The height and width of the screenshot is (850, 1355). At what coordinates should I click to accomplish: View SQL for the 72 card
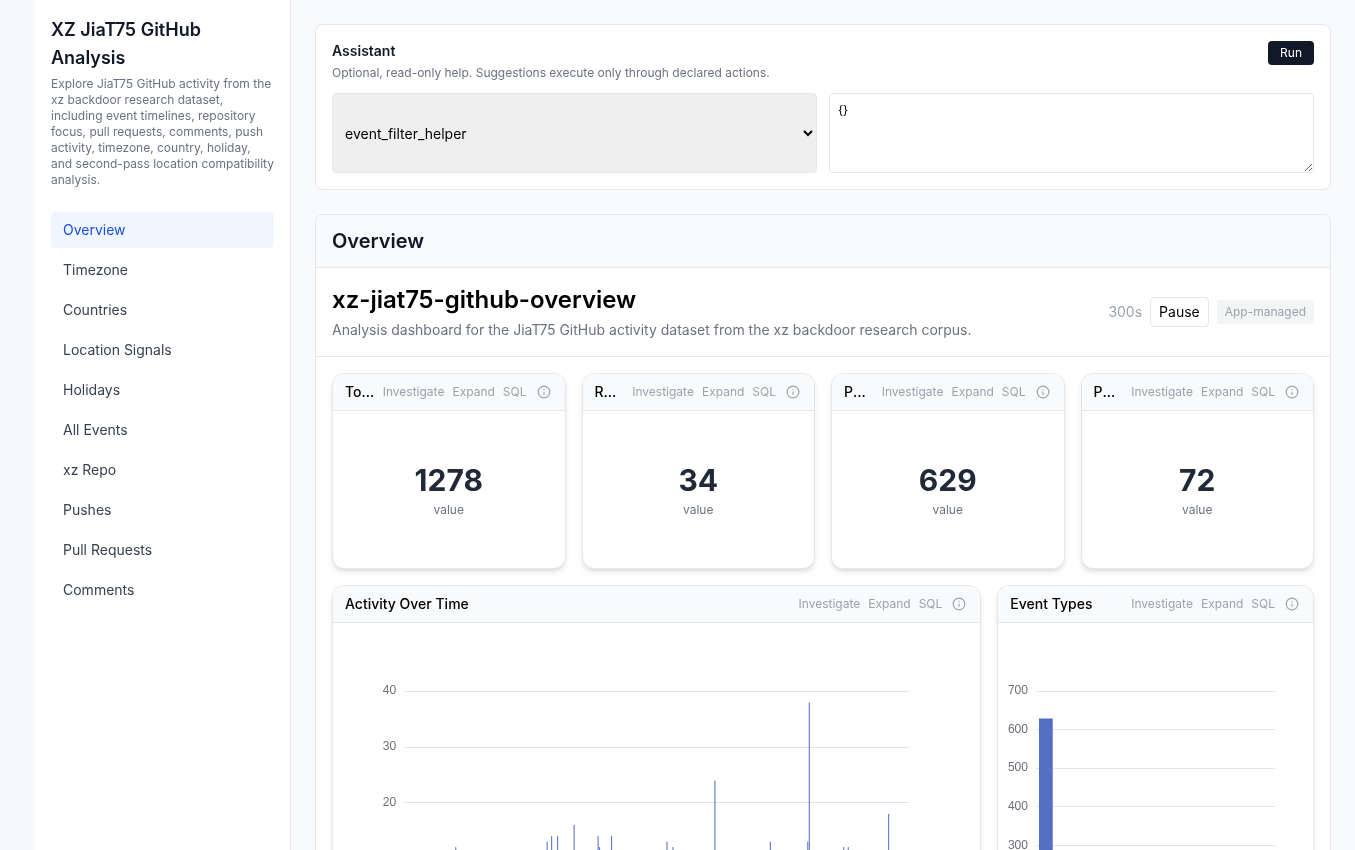[1263, 392]
